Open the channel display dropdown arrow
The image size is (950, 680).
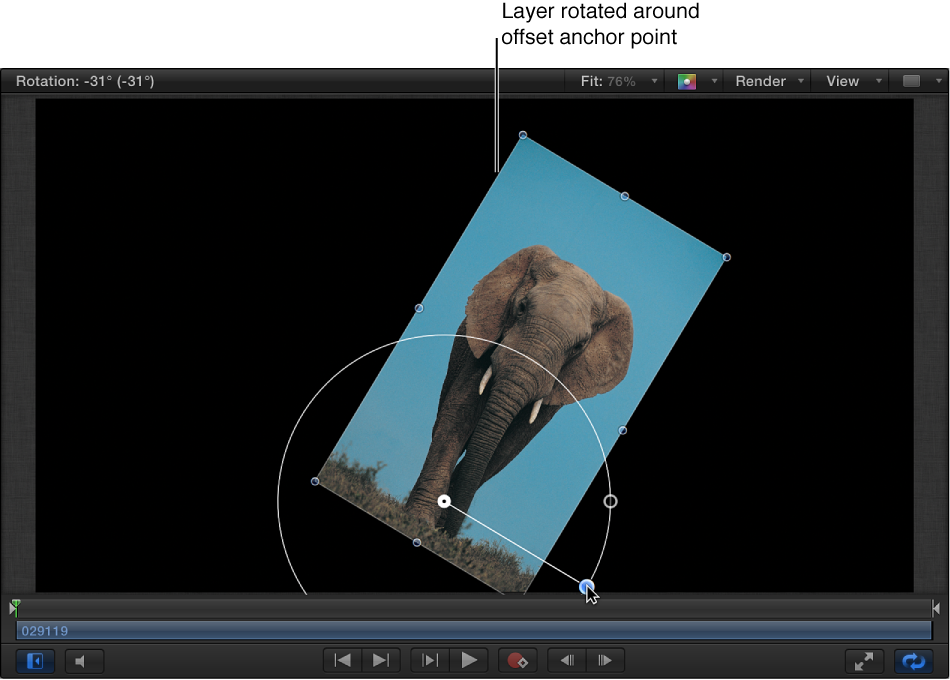point(714,80)
